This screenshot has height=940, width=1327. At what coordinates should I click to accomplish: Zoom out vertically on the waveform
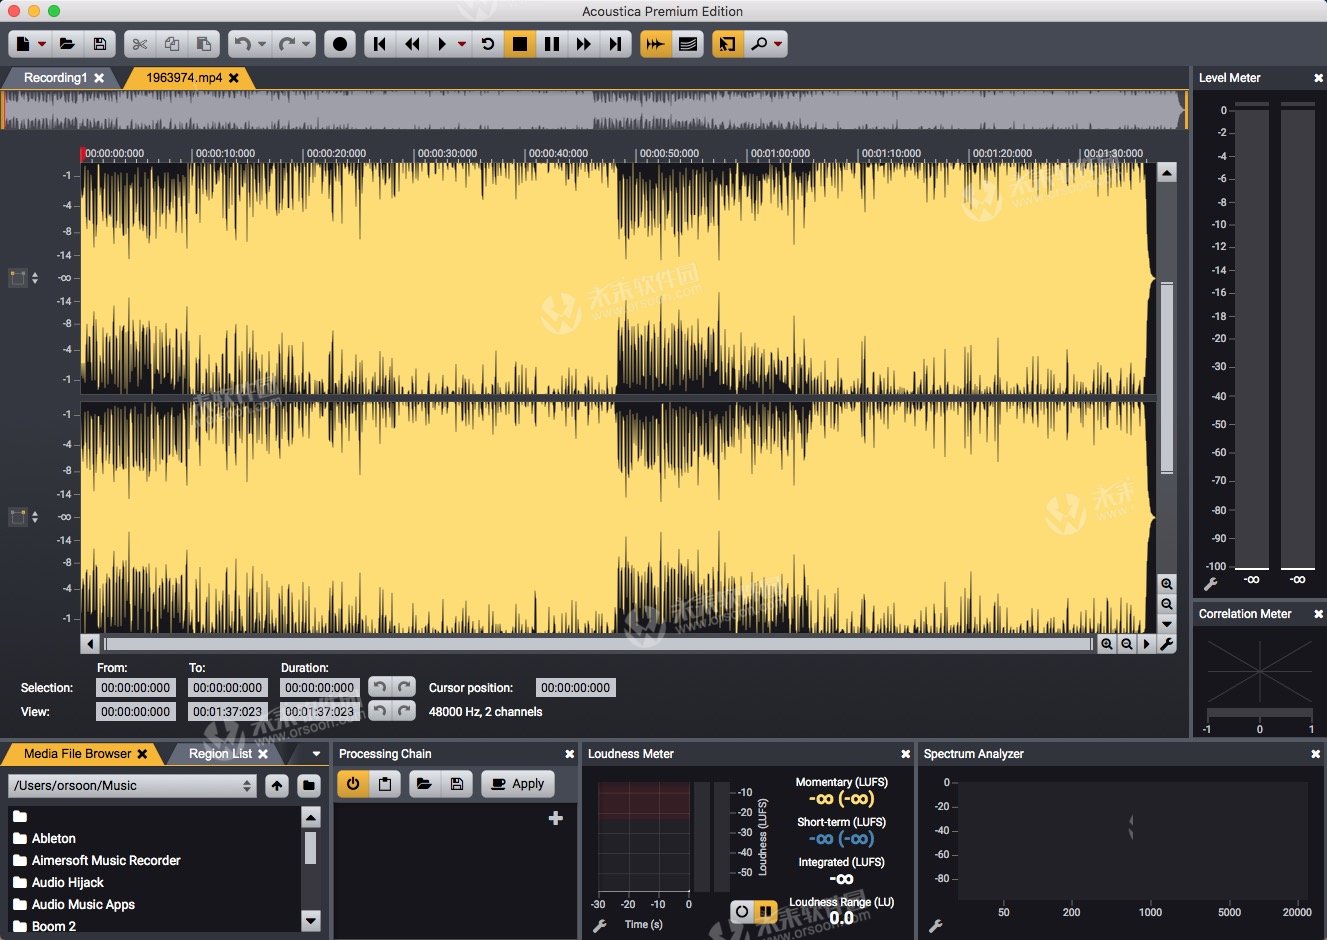coord(1167,604)
